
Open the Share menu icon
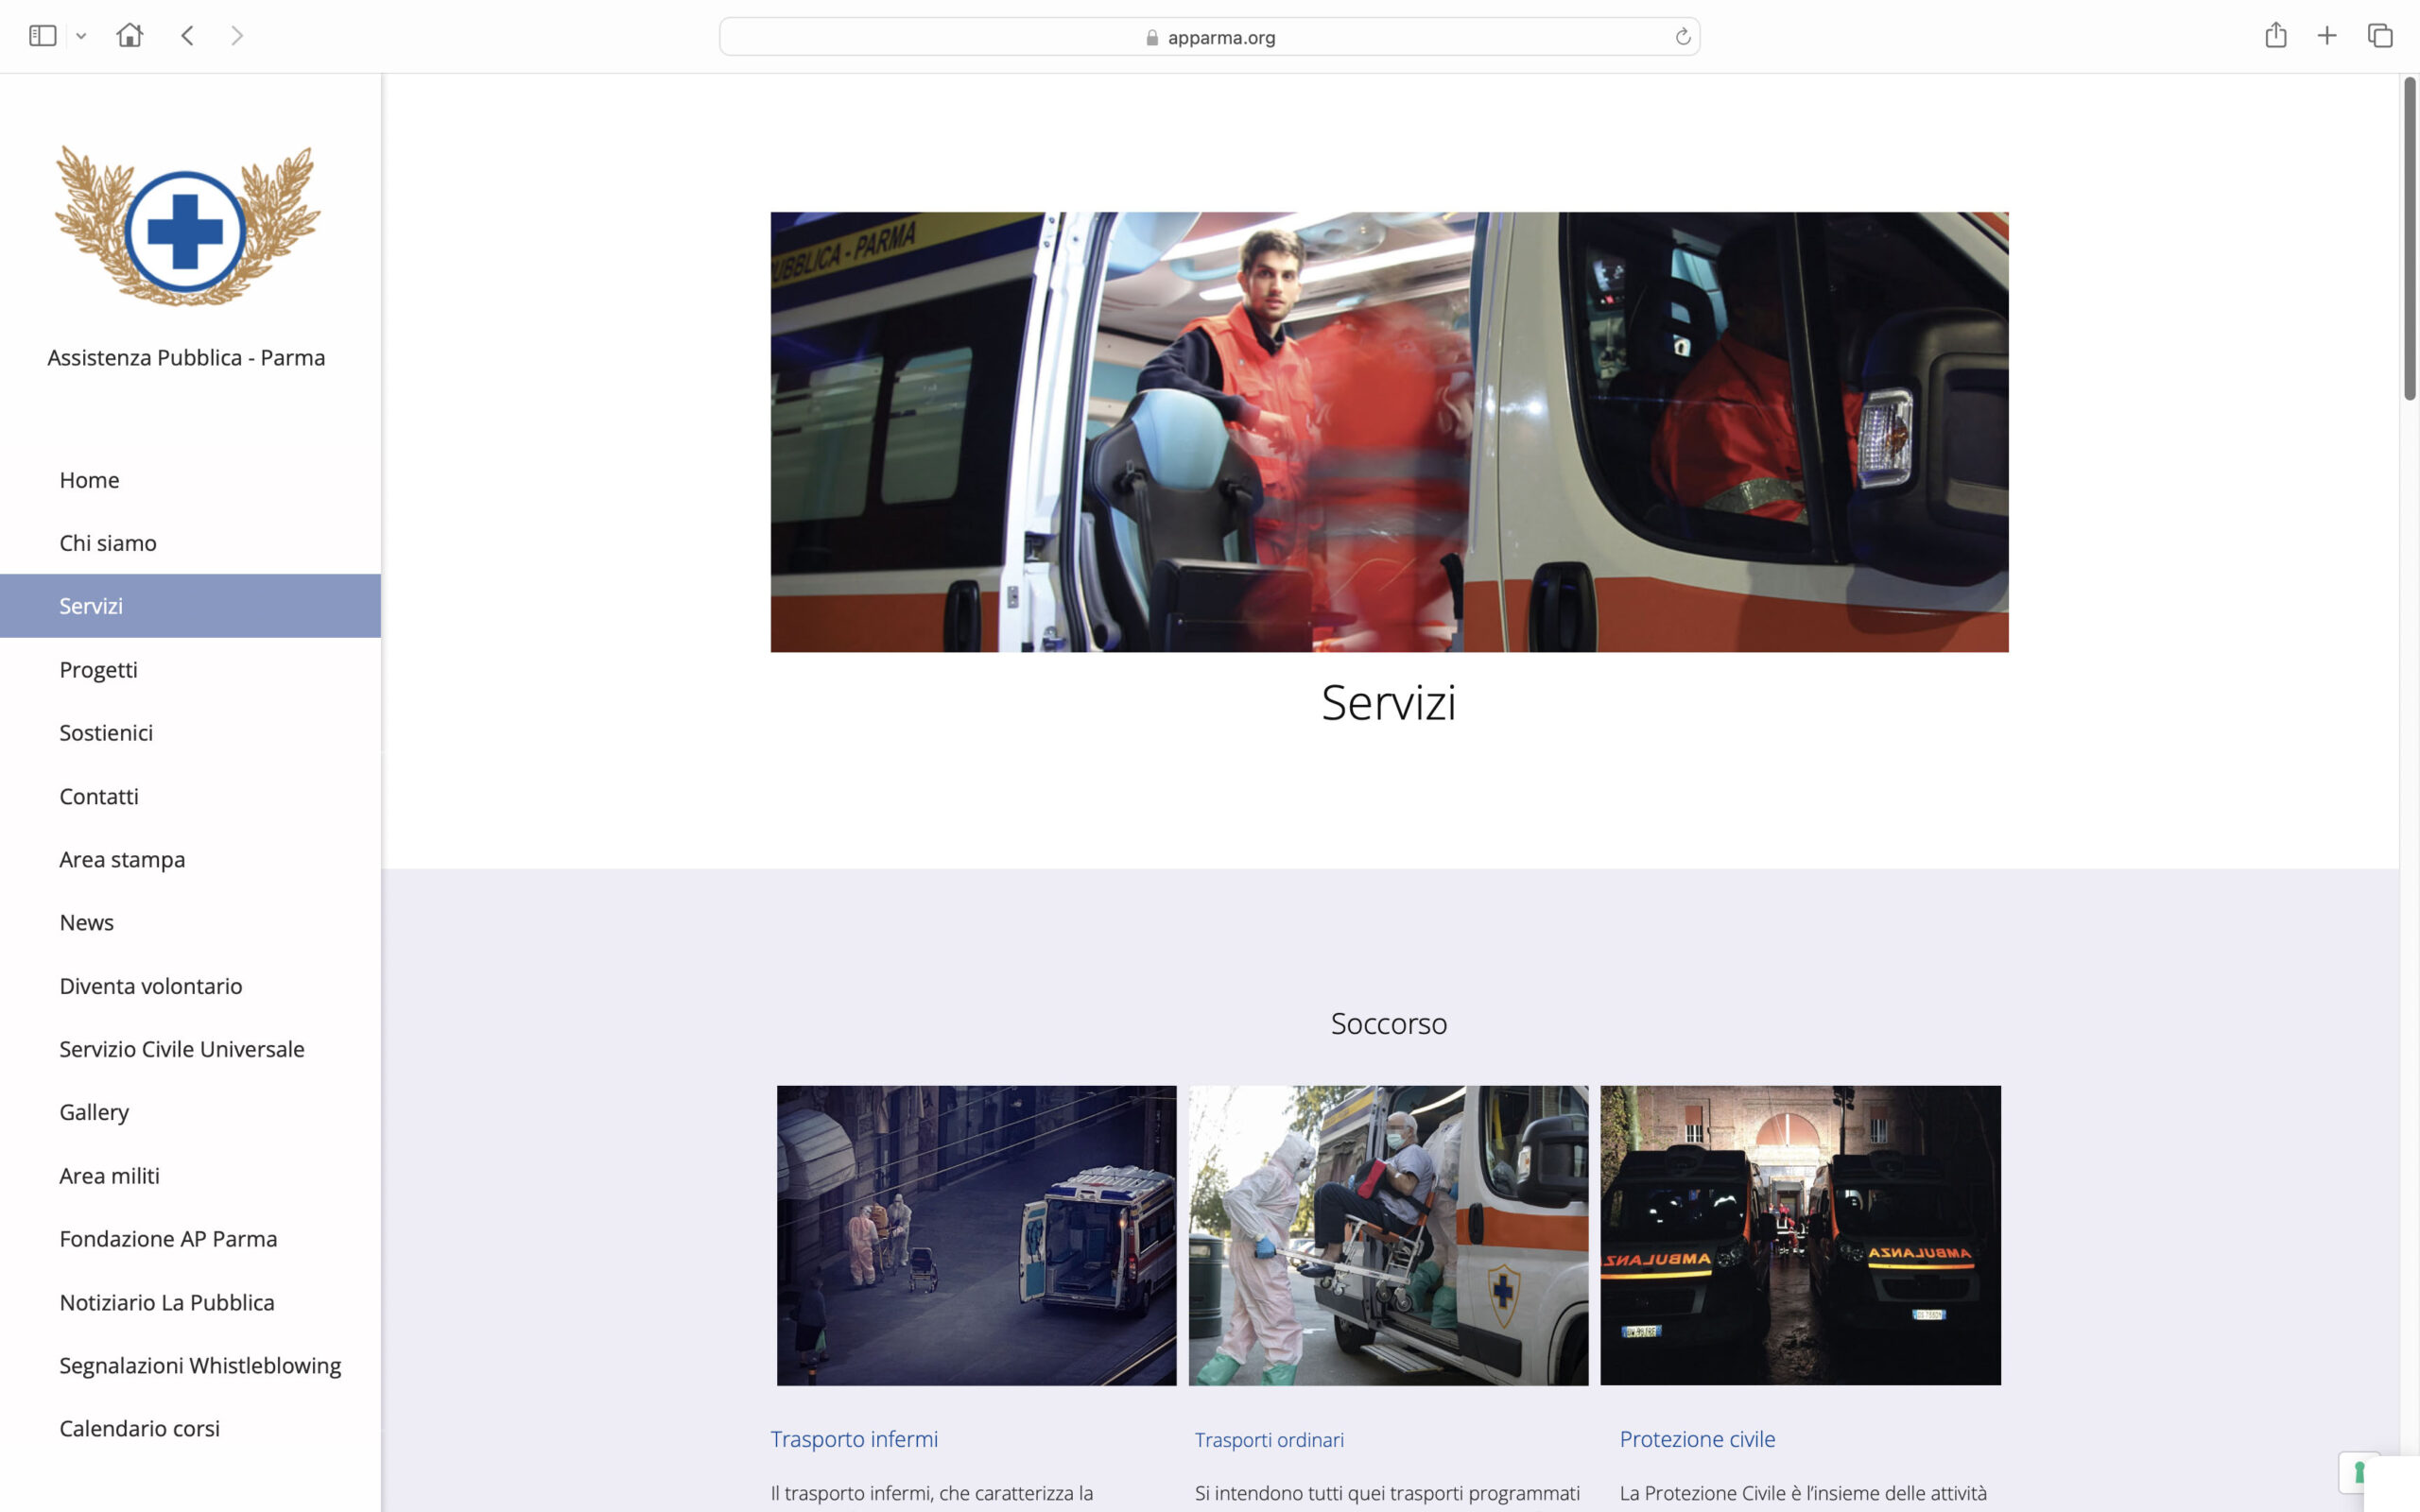2275,35
